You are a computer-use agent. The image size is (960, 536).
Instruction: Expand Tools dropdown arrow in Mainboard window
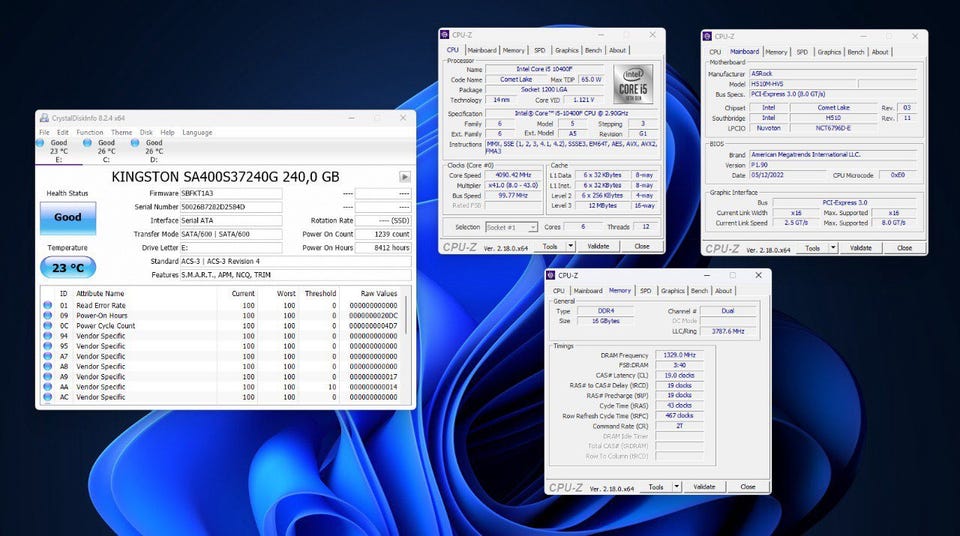tap(830, 248)
